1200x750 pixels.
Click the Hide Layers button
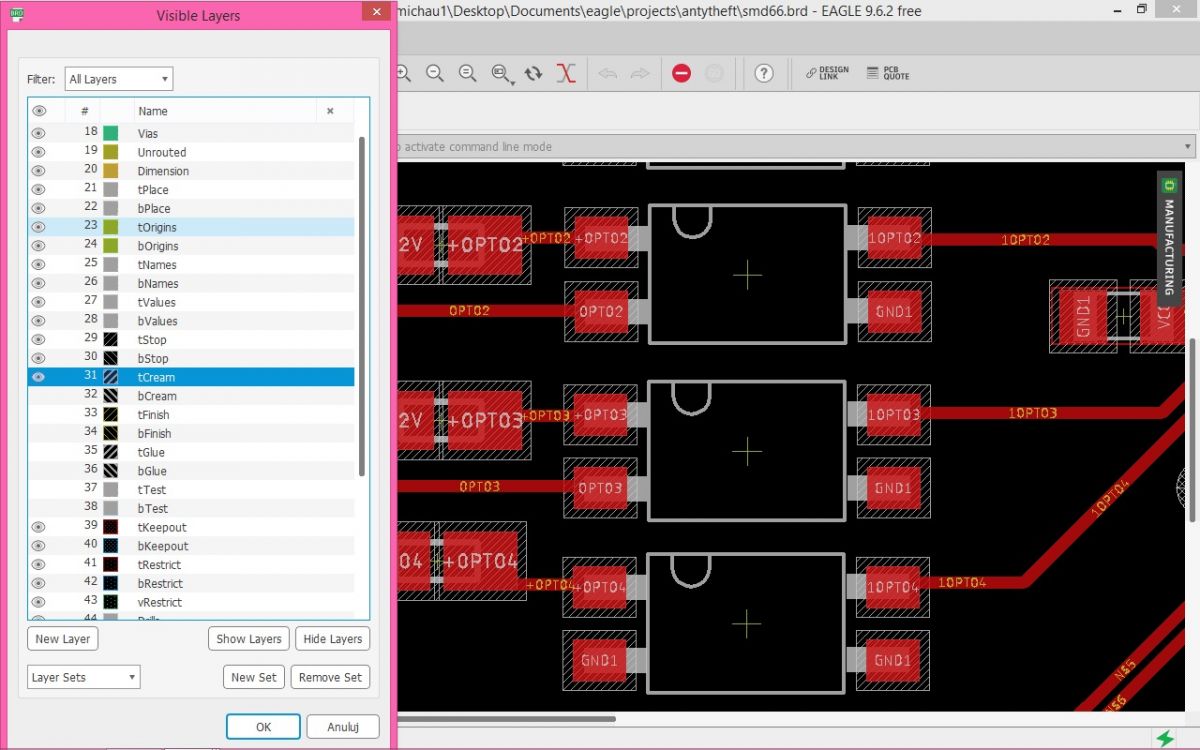tap(332, 639)
